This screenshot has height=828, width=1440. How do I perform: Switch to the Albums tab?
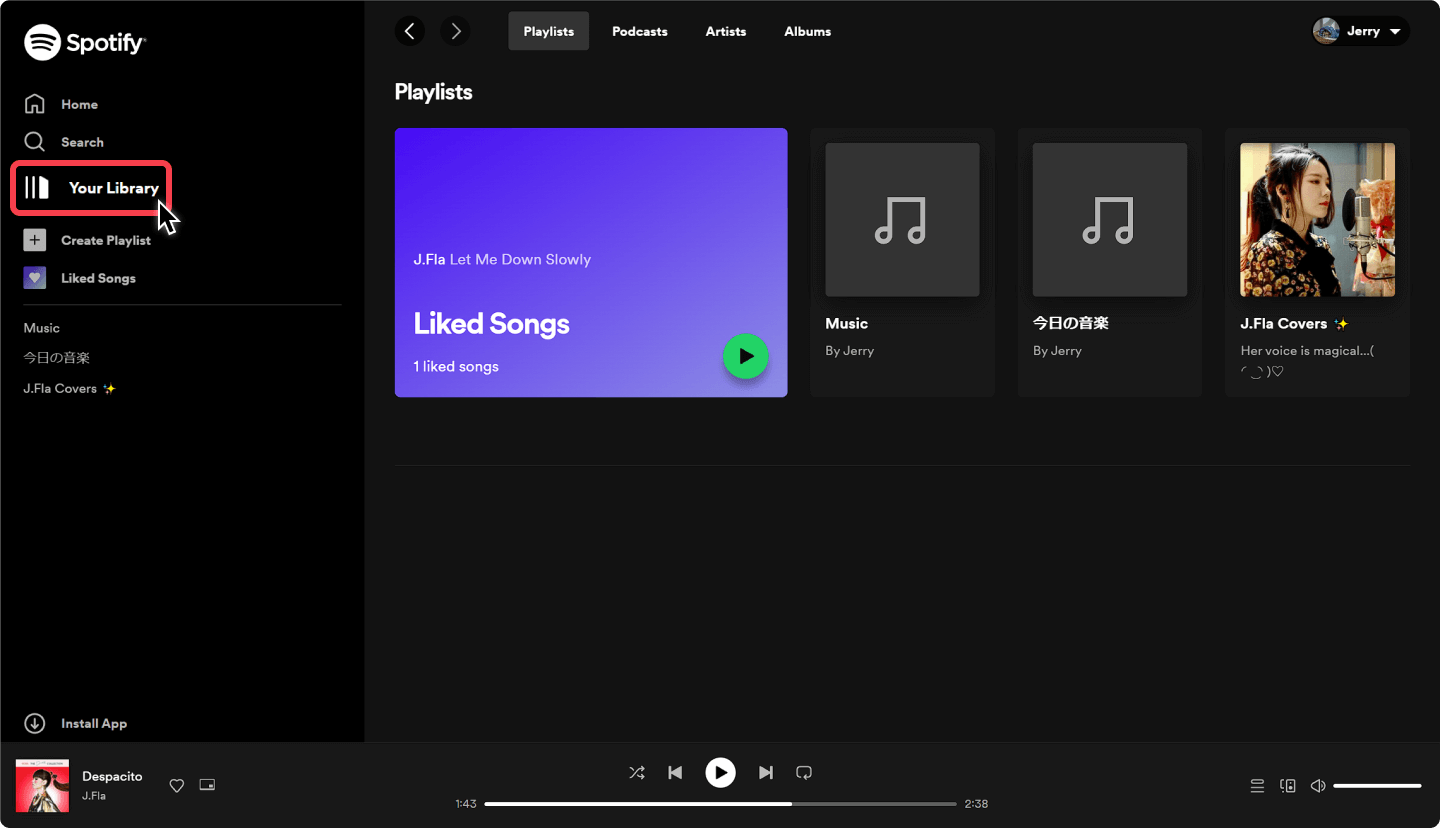[808, 31]
